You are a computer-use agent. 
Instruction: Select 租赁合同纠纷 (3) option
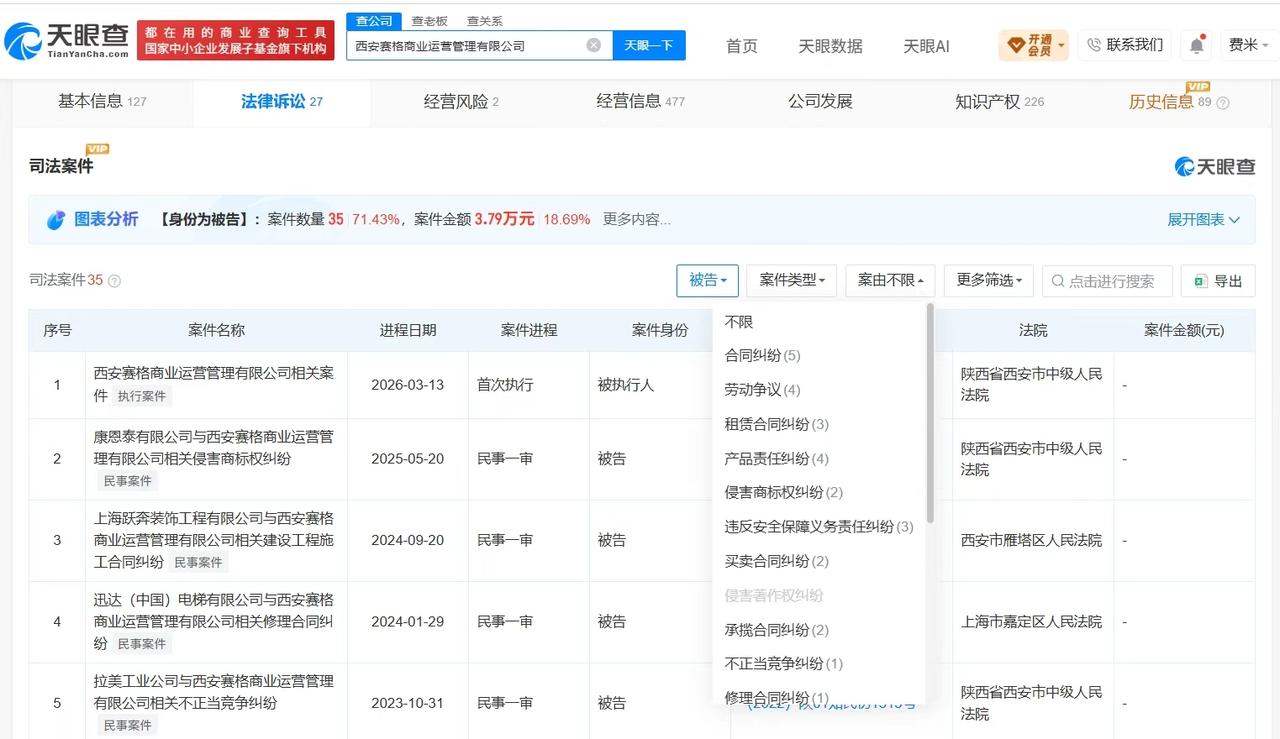(x=777, y=424)
